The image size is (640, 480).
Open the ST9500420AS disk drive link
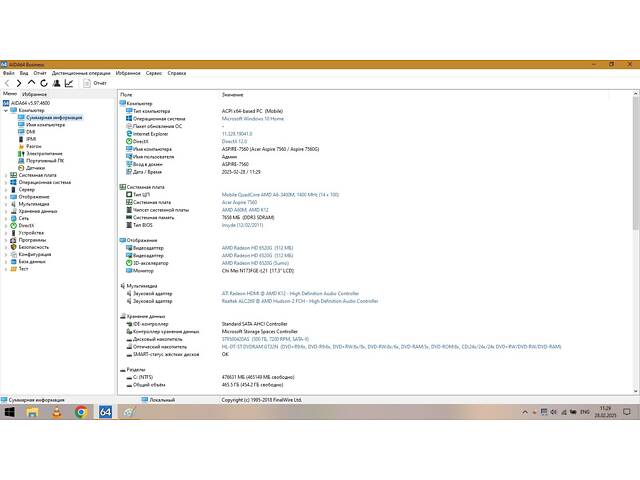pos(265,339)
